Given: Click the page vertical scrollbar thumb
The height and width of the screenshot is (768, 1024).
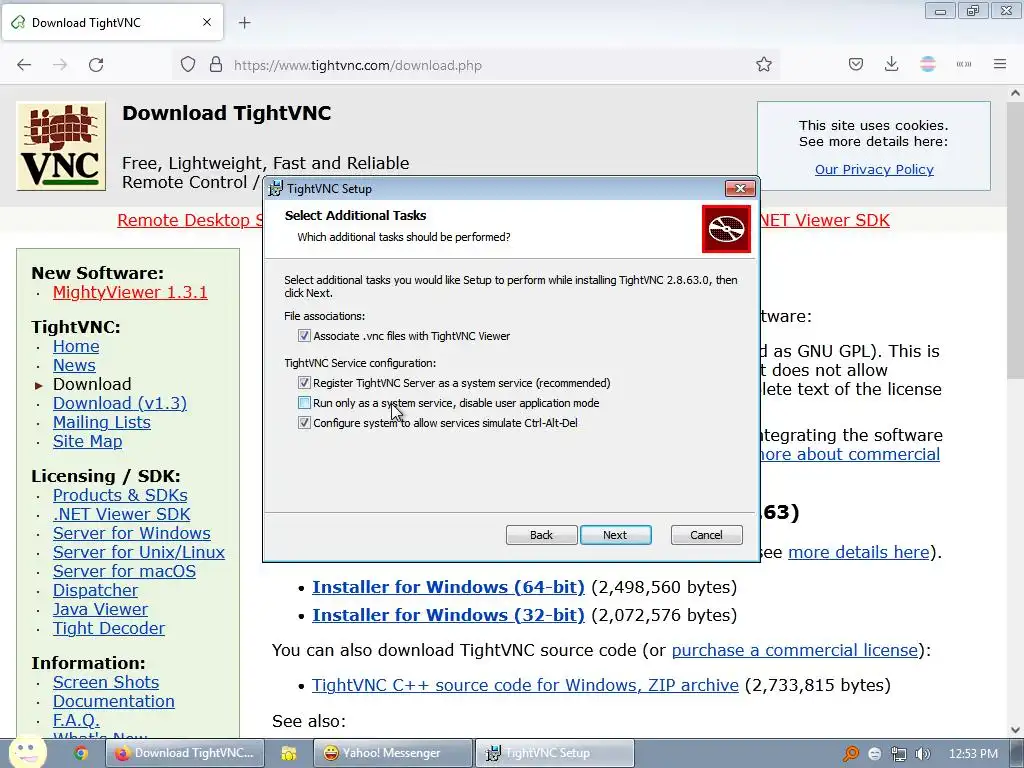Looking at the screenshot, I should pos(1015,239).
